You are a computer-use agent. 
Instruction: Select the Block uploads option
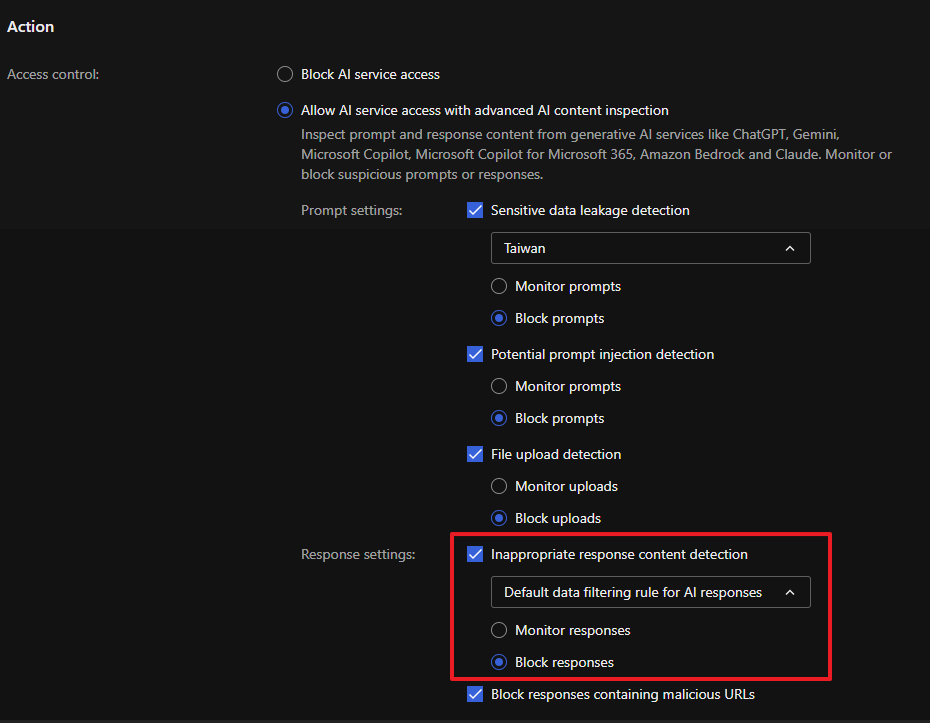[499, 518]
